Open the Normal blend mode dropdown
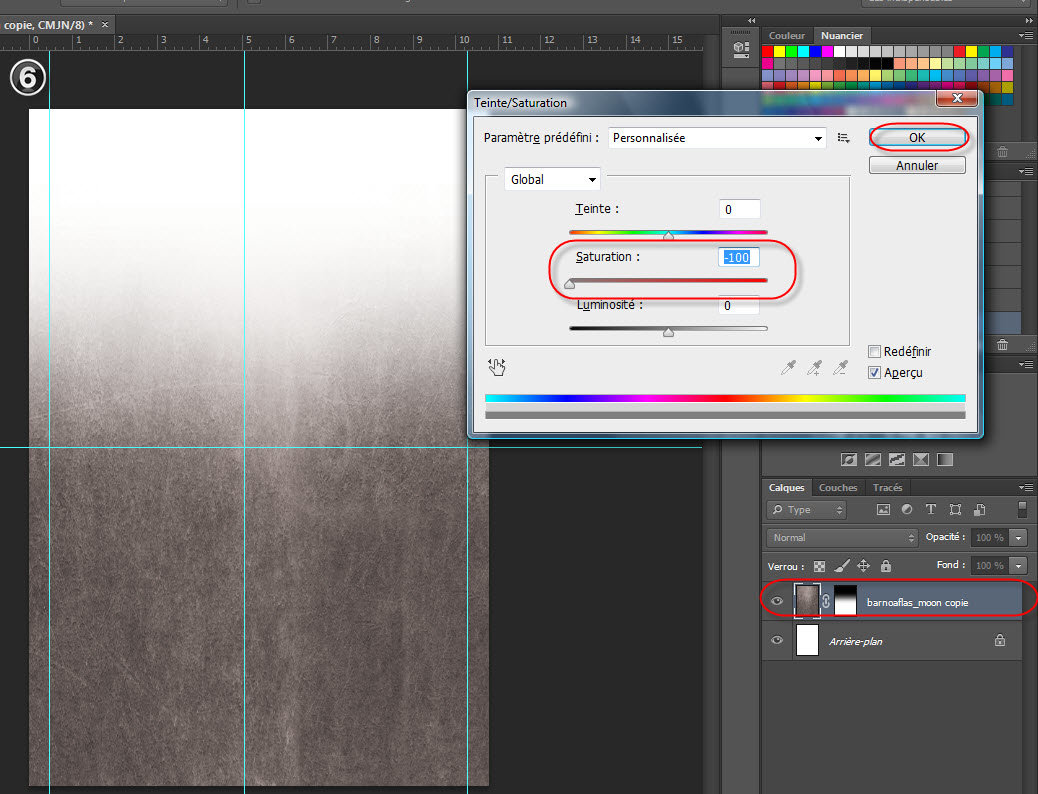The height and width of the screenshot is (794, 1038). click(x=842, y=538)
